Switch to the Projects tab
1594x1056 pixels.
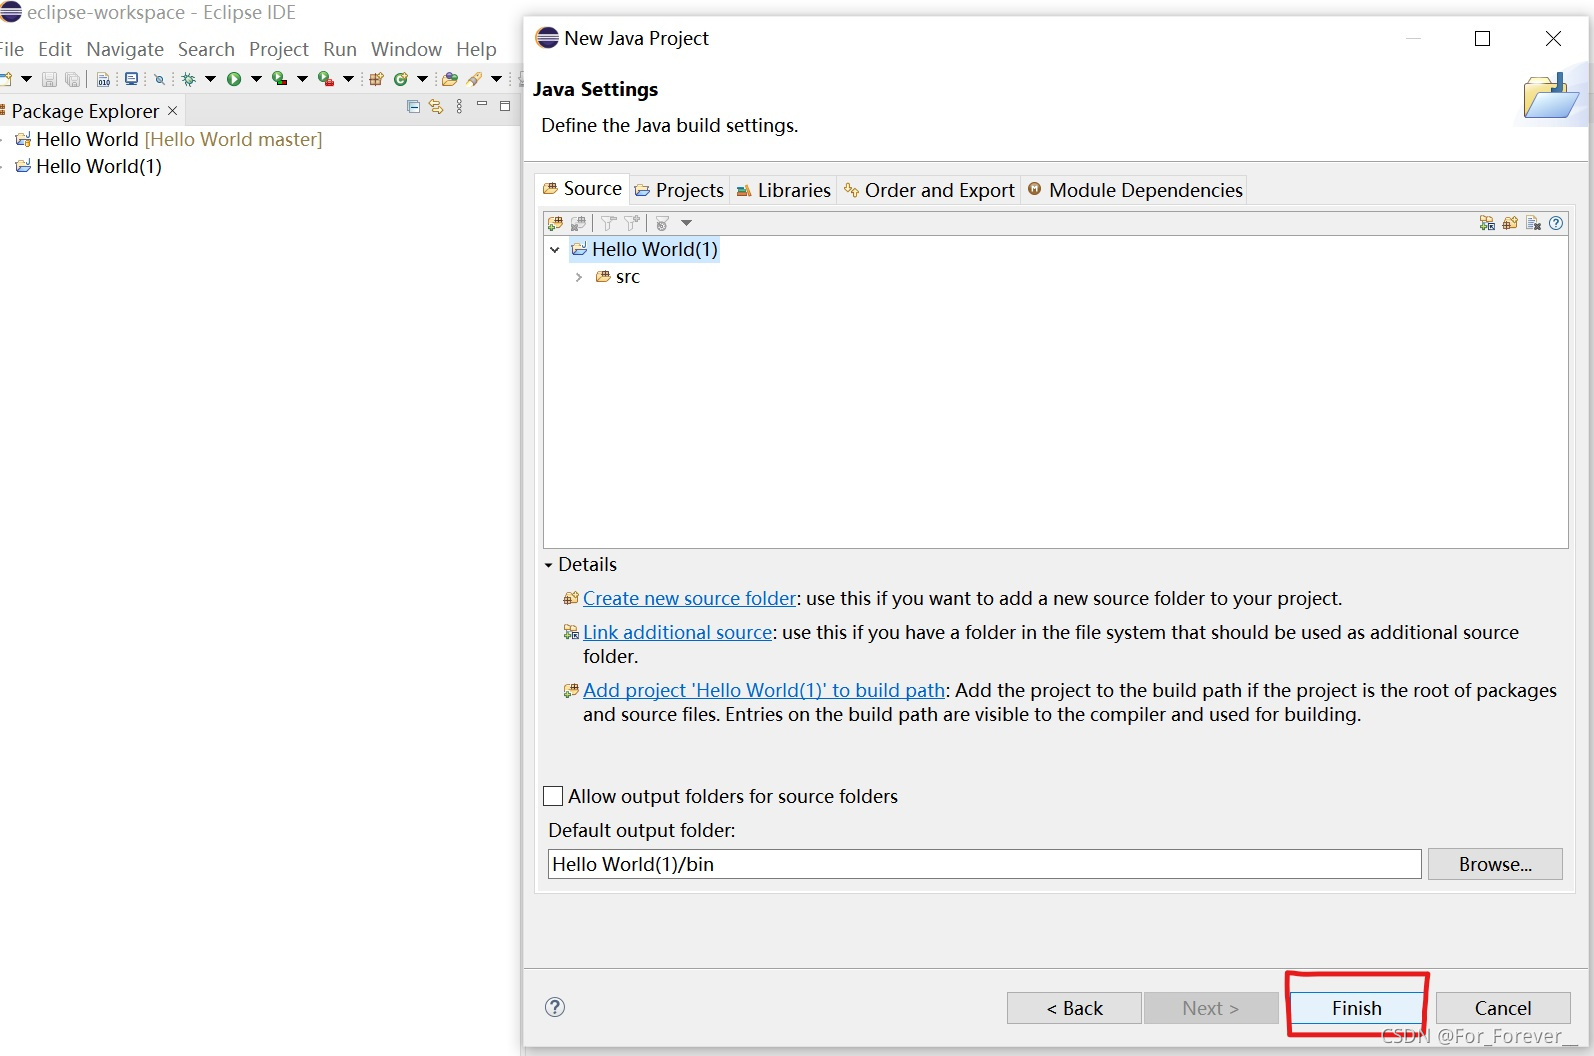point(679,190)
